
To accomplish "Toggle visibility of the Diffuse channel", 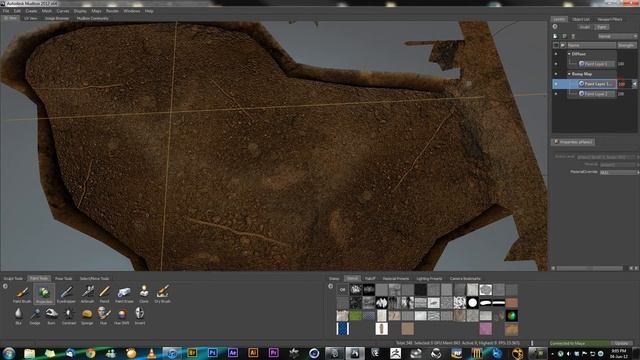I will (x=556, y=54).
